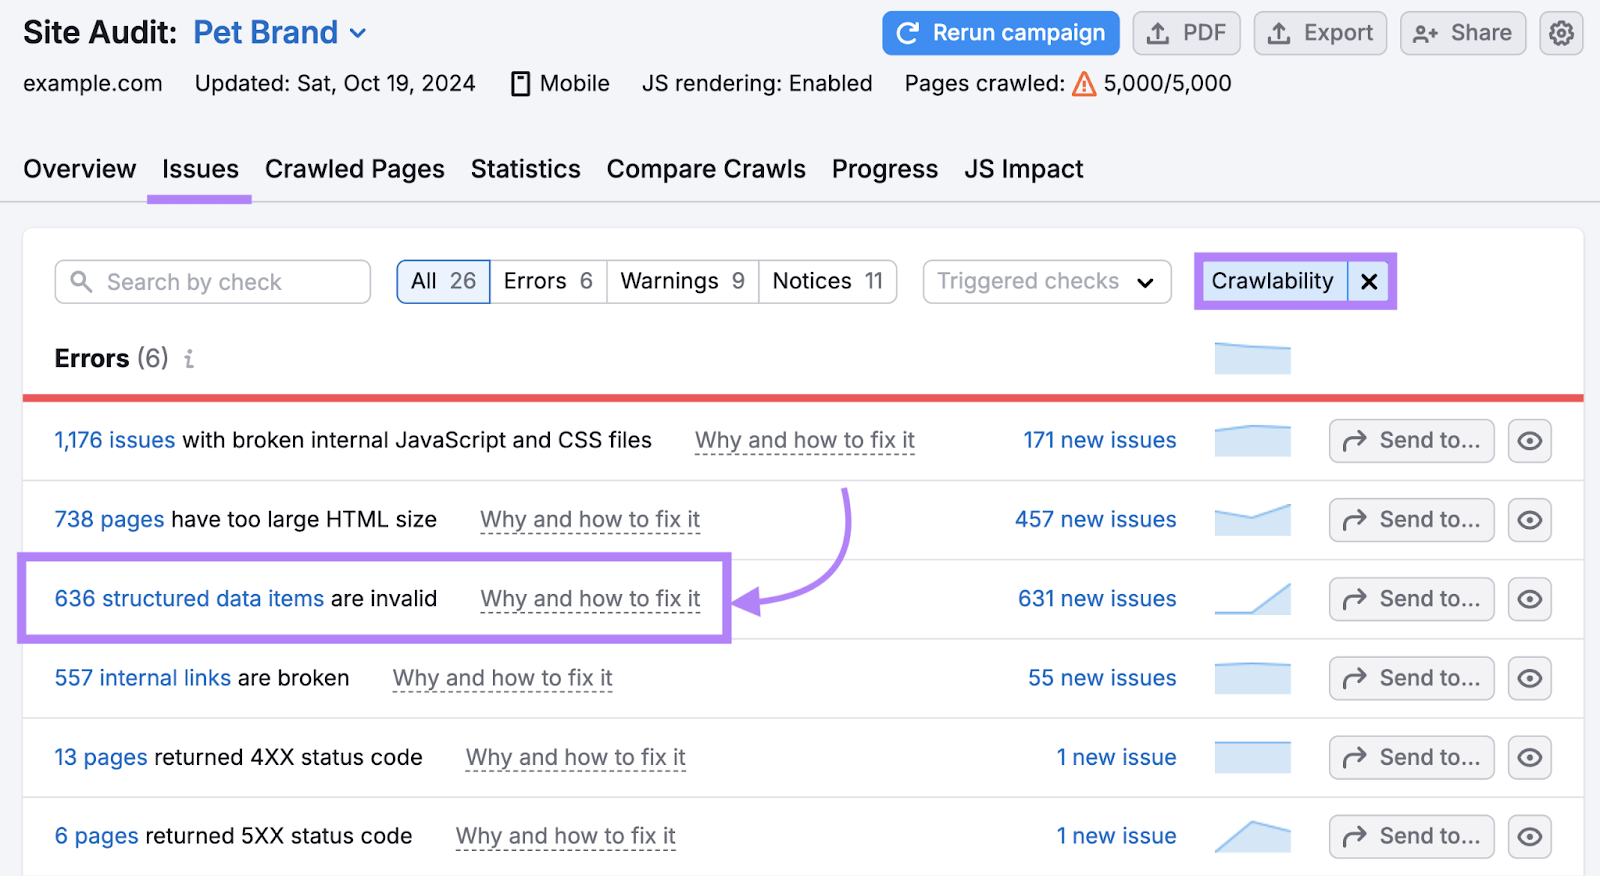Click trend chart for broken JS and CSS

click(1253, 441)
